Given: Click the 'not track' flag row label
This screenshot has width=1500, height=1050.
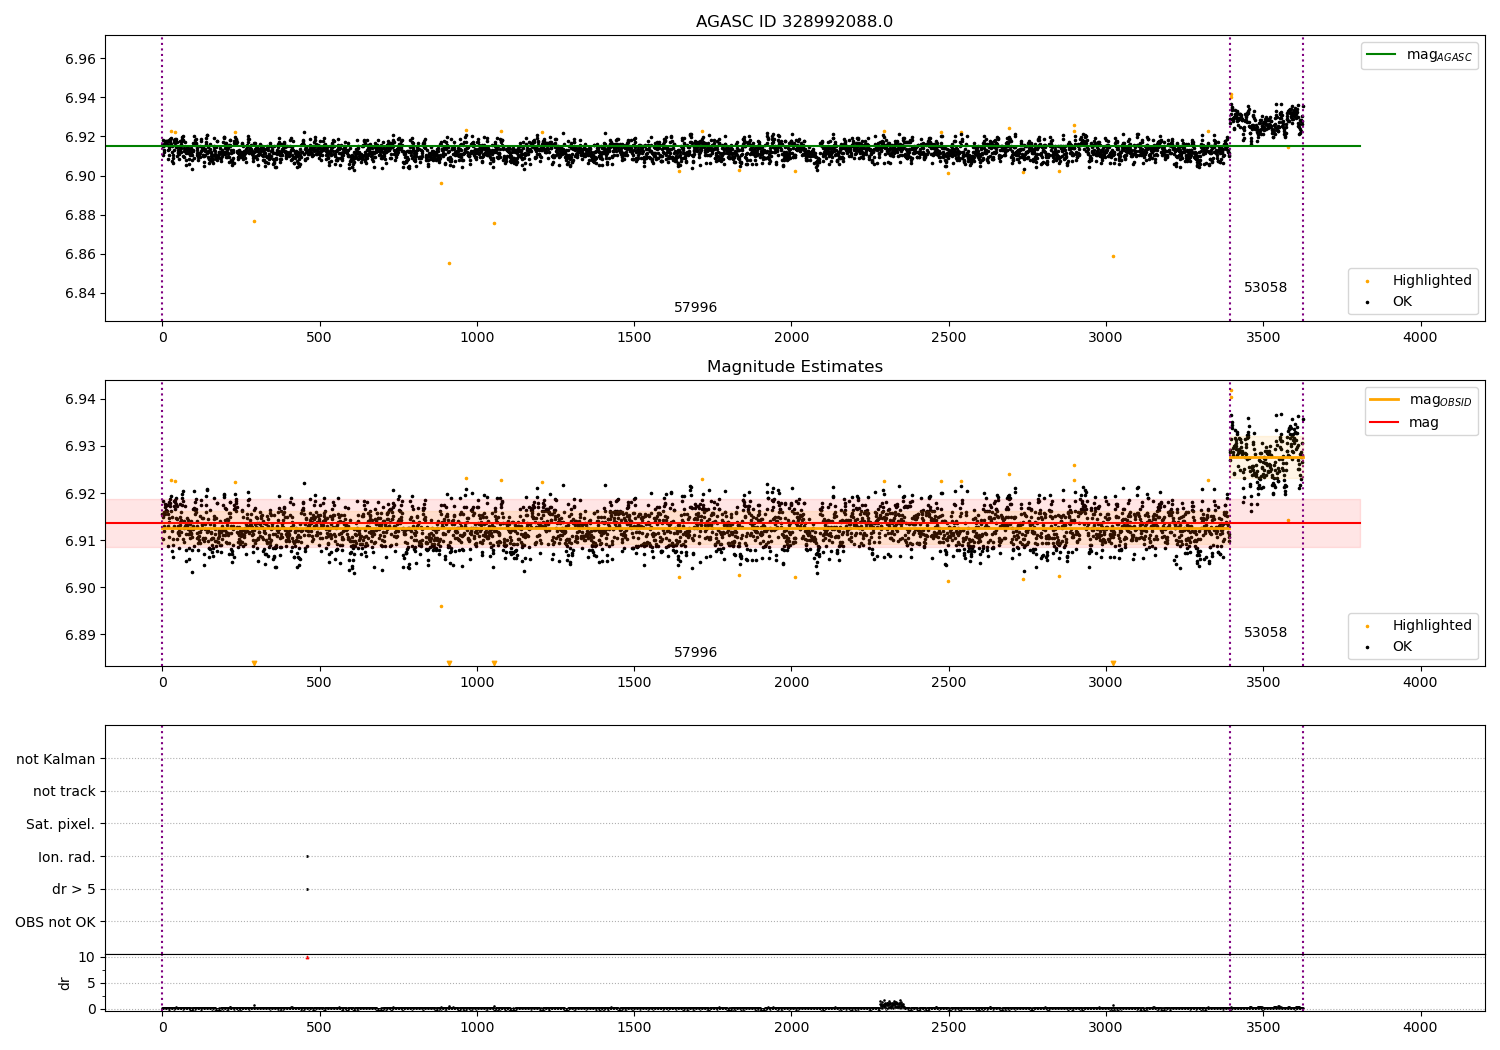Looking at the screenshot, I should [64, 791].
